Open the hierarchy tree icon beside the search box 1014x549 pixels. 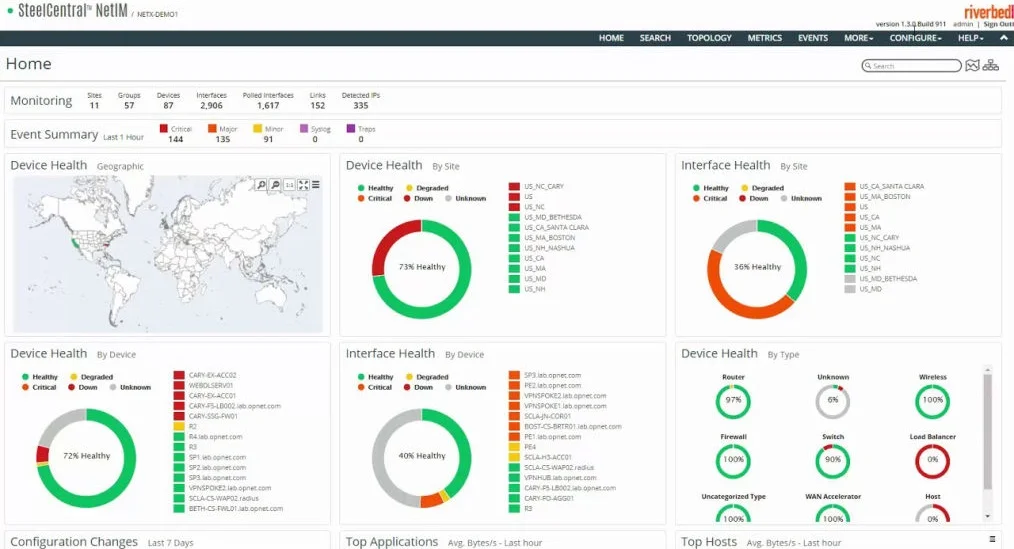[x=991, y=65]
